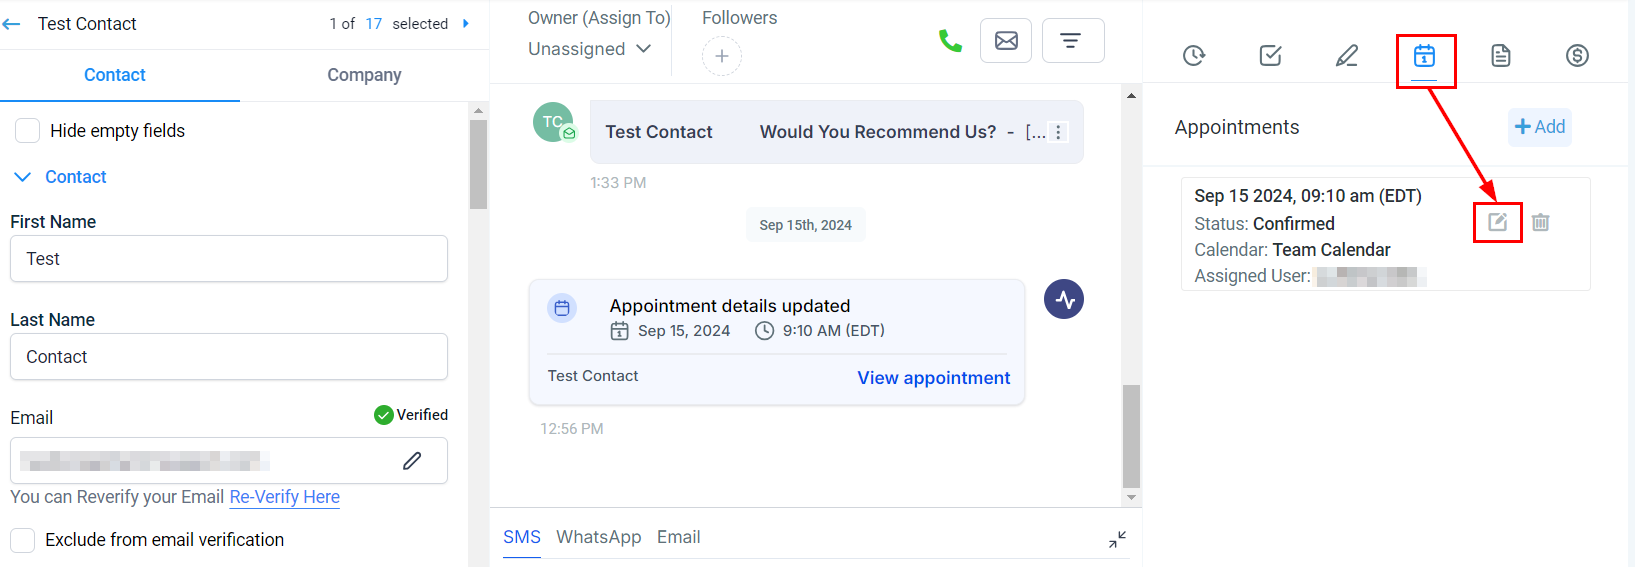Open the notes pen icon panel
The image size is (1635, 567).
coord(1347,56)
